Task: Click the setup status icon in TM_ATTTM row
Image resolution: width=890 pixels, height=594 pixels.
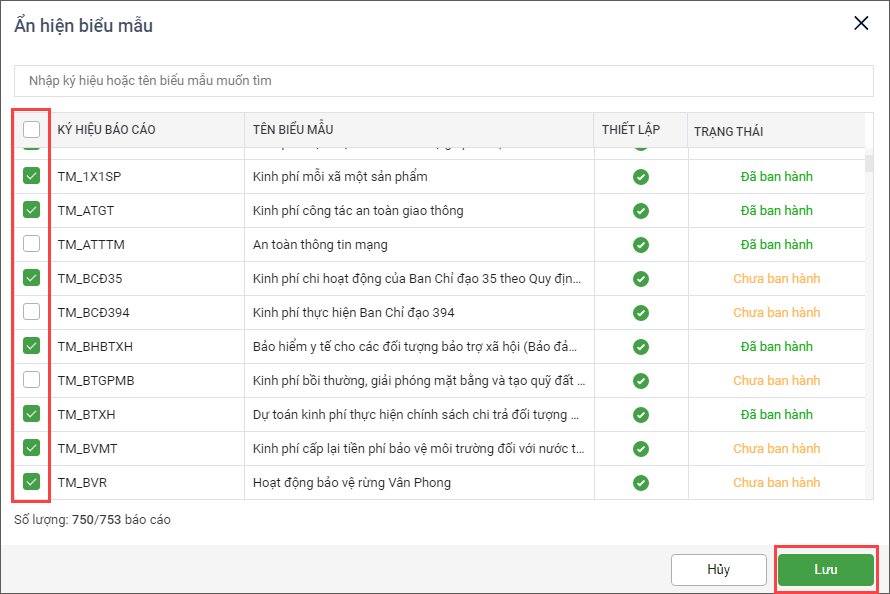Action: tap(641, 245)
